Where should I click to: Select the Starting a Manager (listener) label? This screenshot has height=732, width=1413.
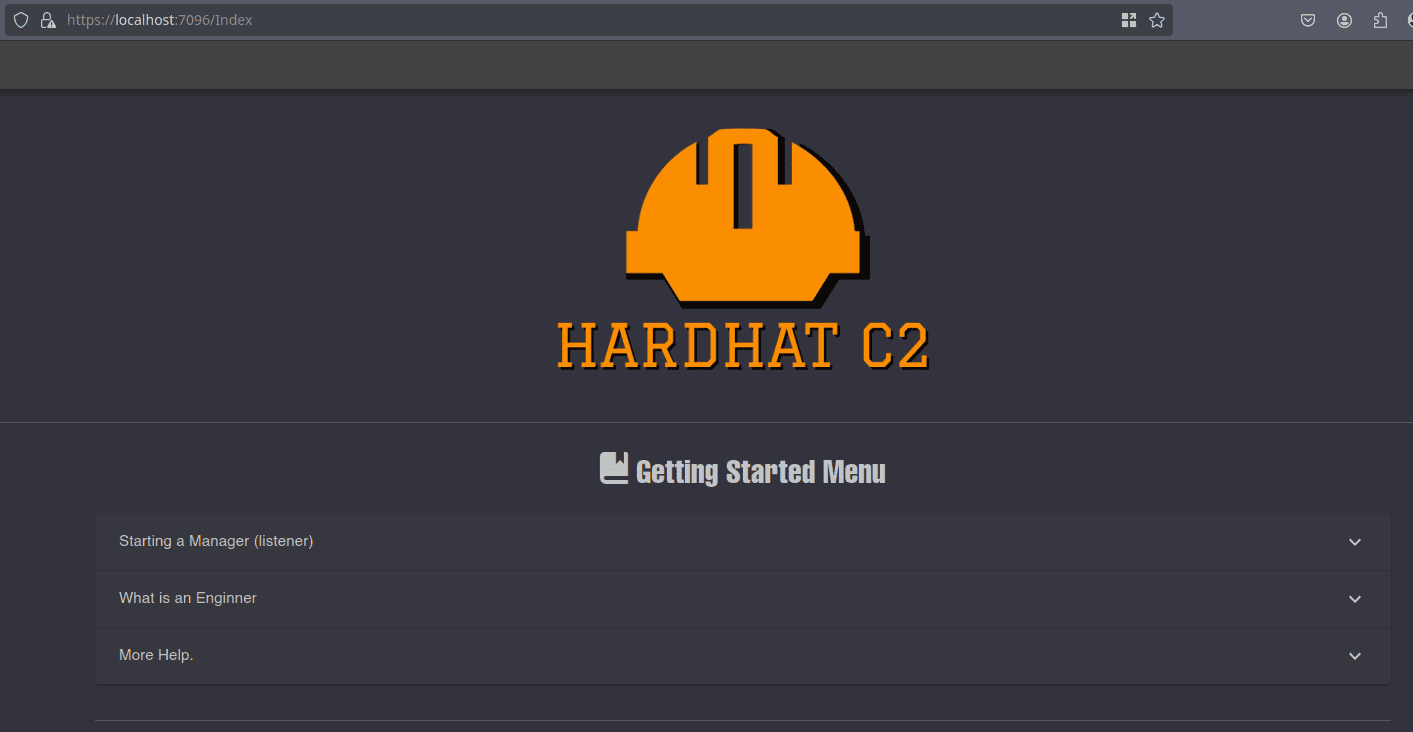click(216, 541)
